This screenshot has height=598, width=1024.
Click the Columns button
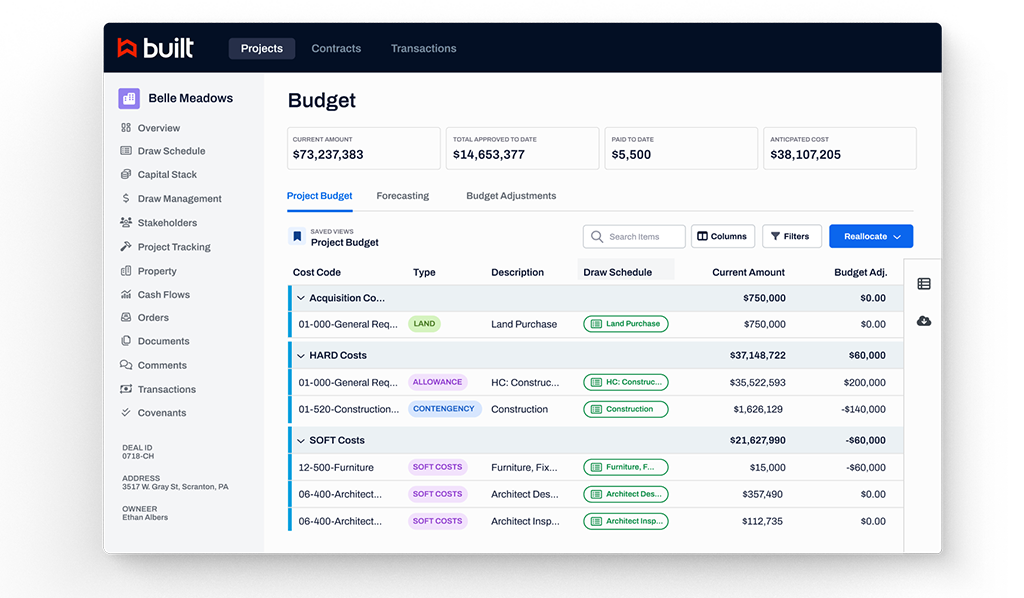point(722,237)
